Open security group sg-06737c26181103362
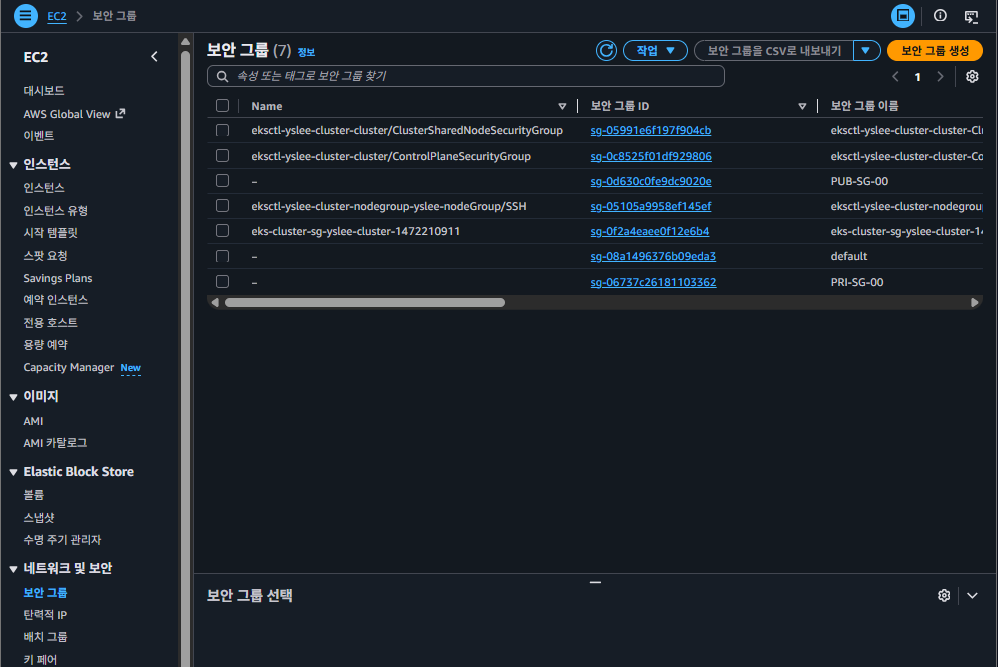Viewport: 998px width, 667px height. (x=653, y=282)
